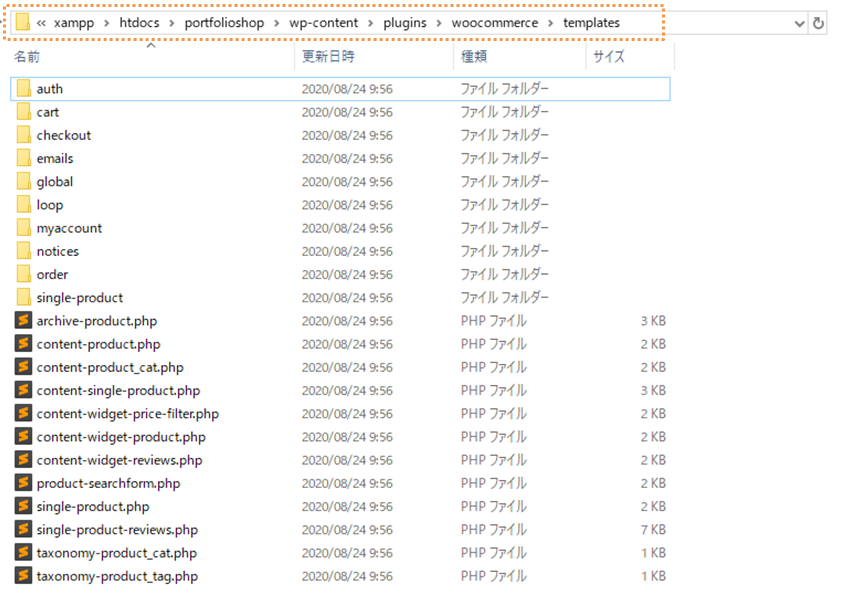Select the folder name myaccount

click(x=69, y=228)
